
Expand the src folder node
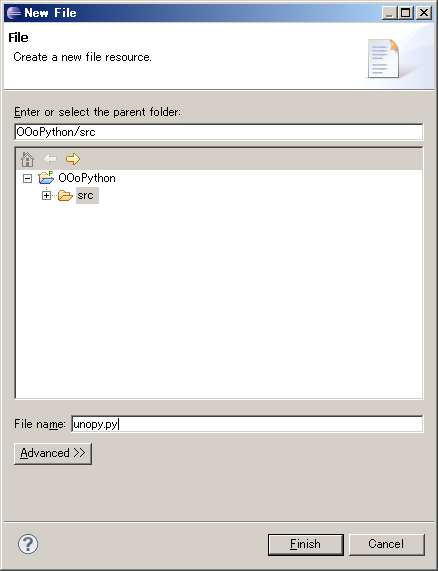point(46,196)
